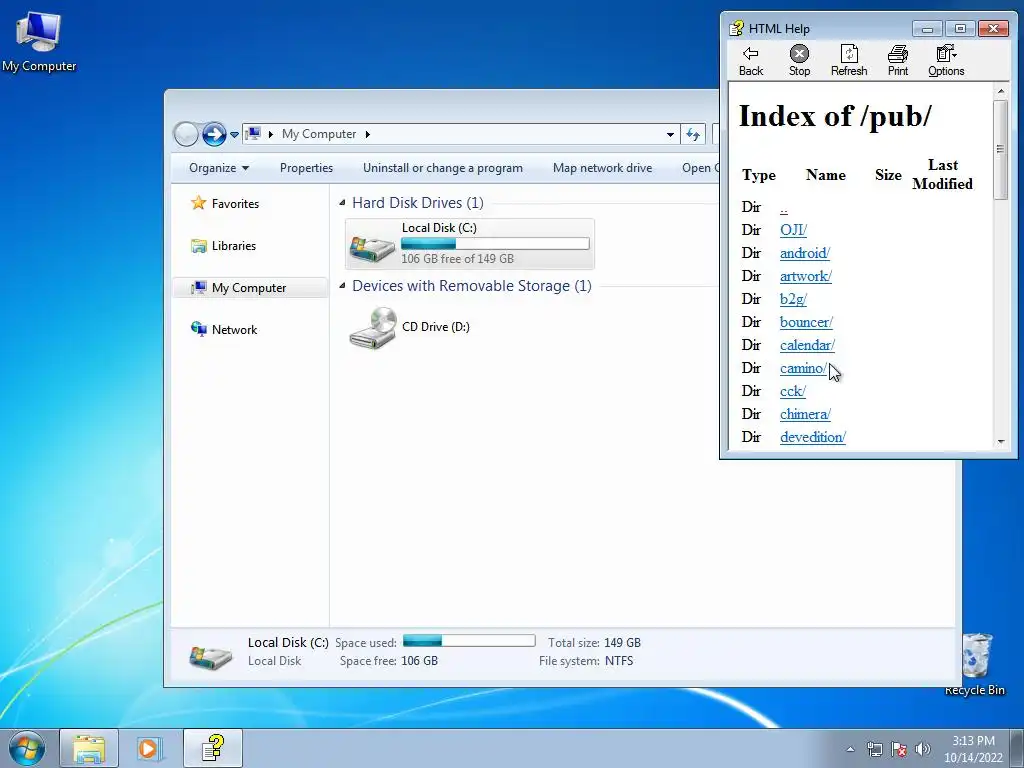Click the Windows Explorer taskbar button
This screenshot has height=768, width=1024.
[x=89, y=748]
